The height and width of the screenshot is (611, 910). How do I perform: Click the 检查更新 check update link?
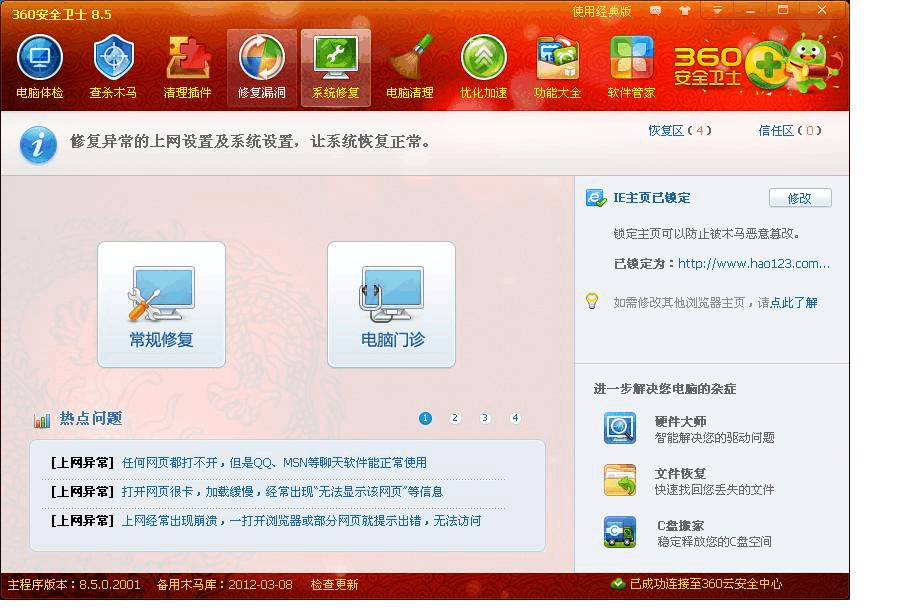[x=334, y=585]
